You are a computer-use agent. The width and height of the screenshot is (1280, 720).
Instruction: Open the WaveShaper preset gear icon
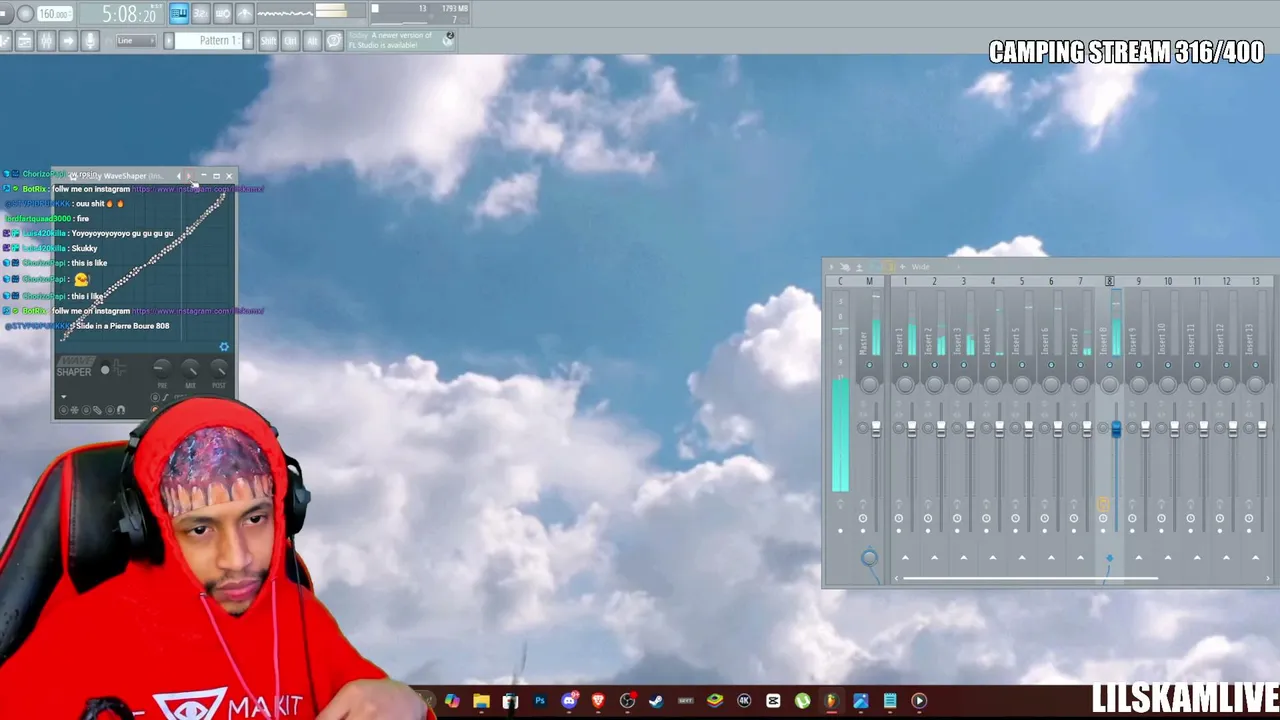pos(223,347)
